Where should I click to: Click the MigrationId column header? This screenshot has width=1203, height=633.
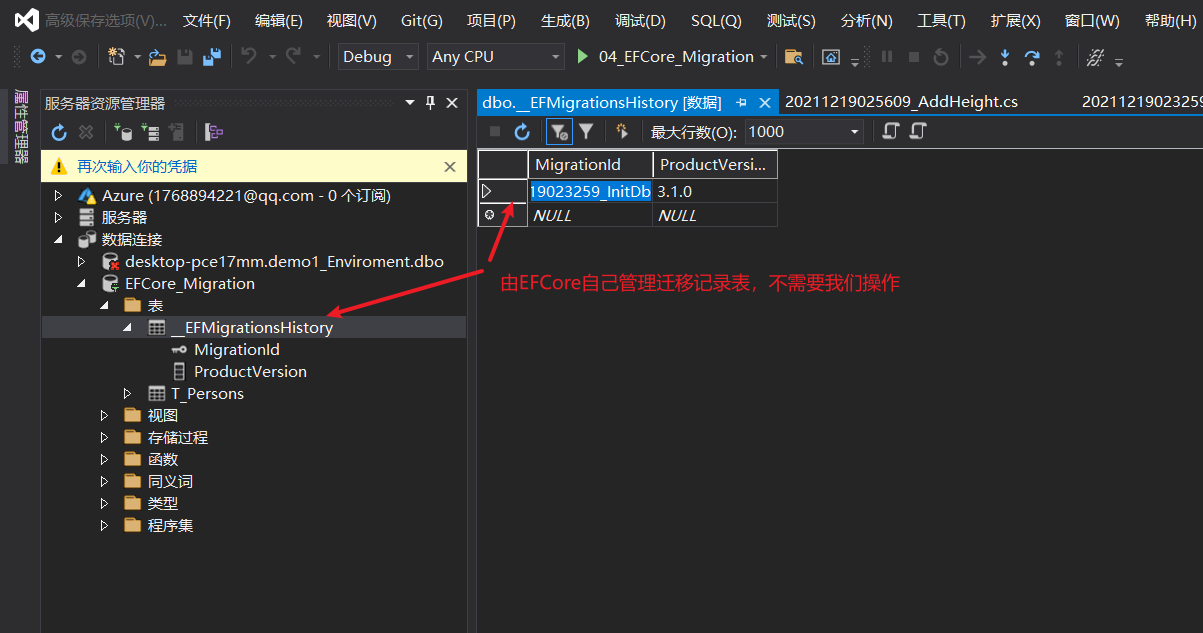[590, 165]
